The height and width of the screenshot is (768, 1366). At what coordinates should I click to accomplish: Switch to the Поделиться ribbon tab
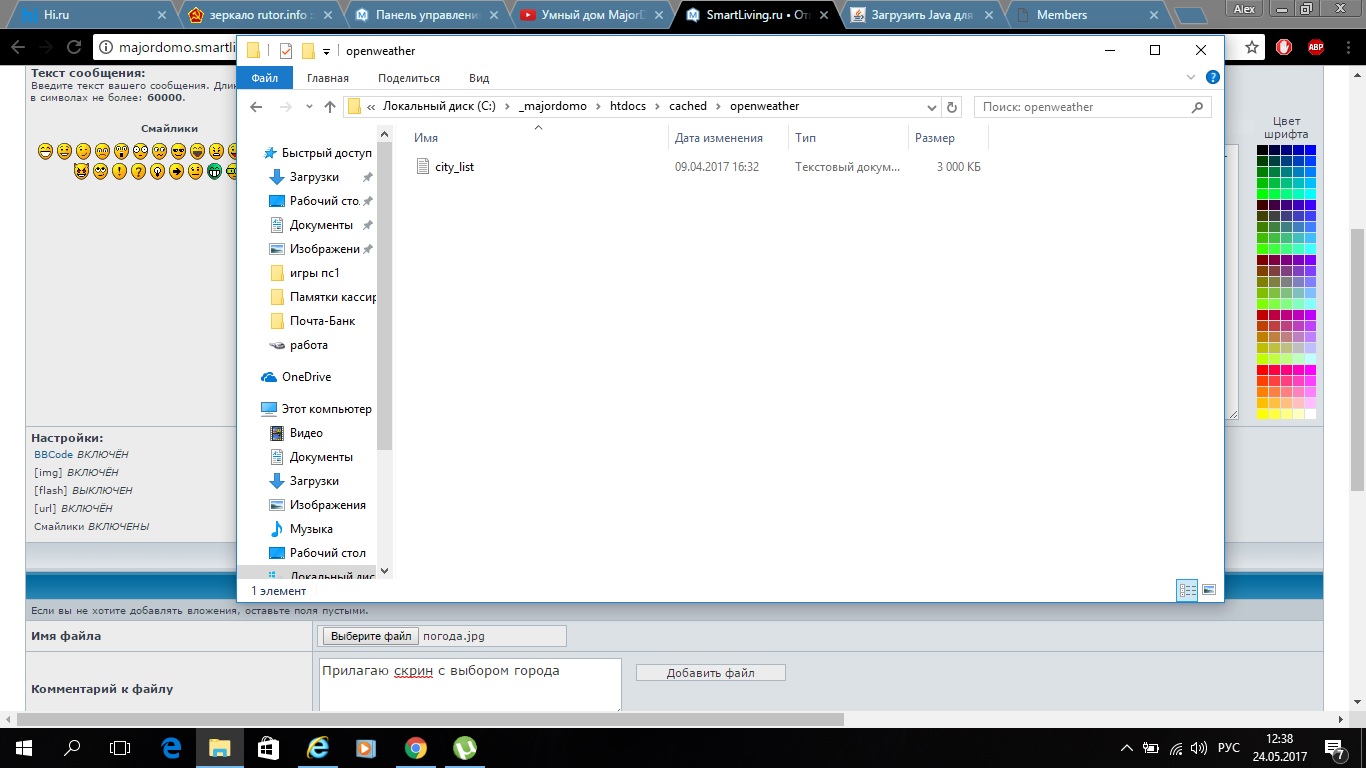coord(409,78)
